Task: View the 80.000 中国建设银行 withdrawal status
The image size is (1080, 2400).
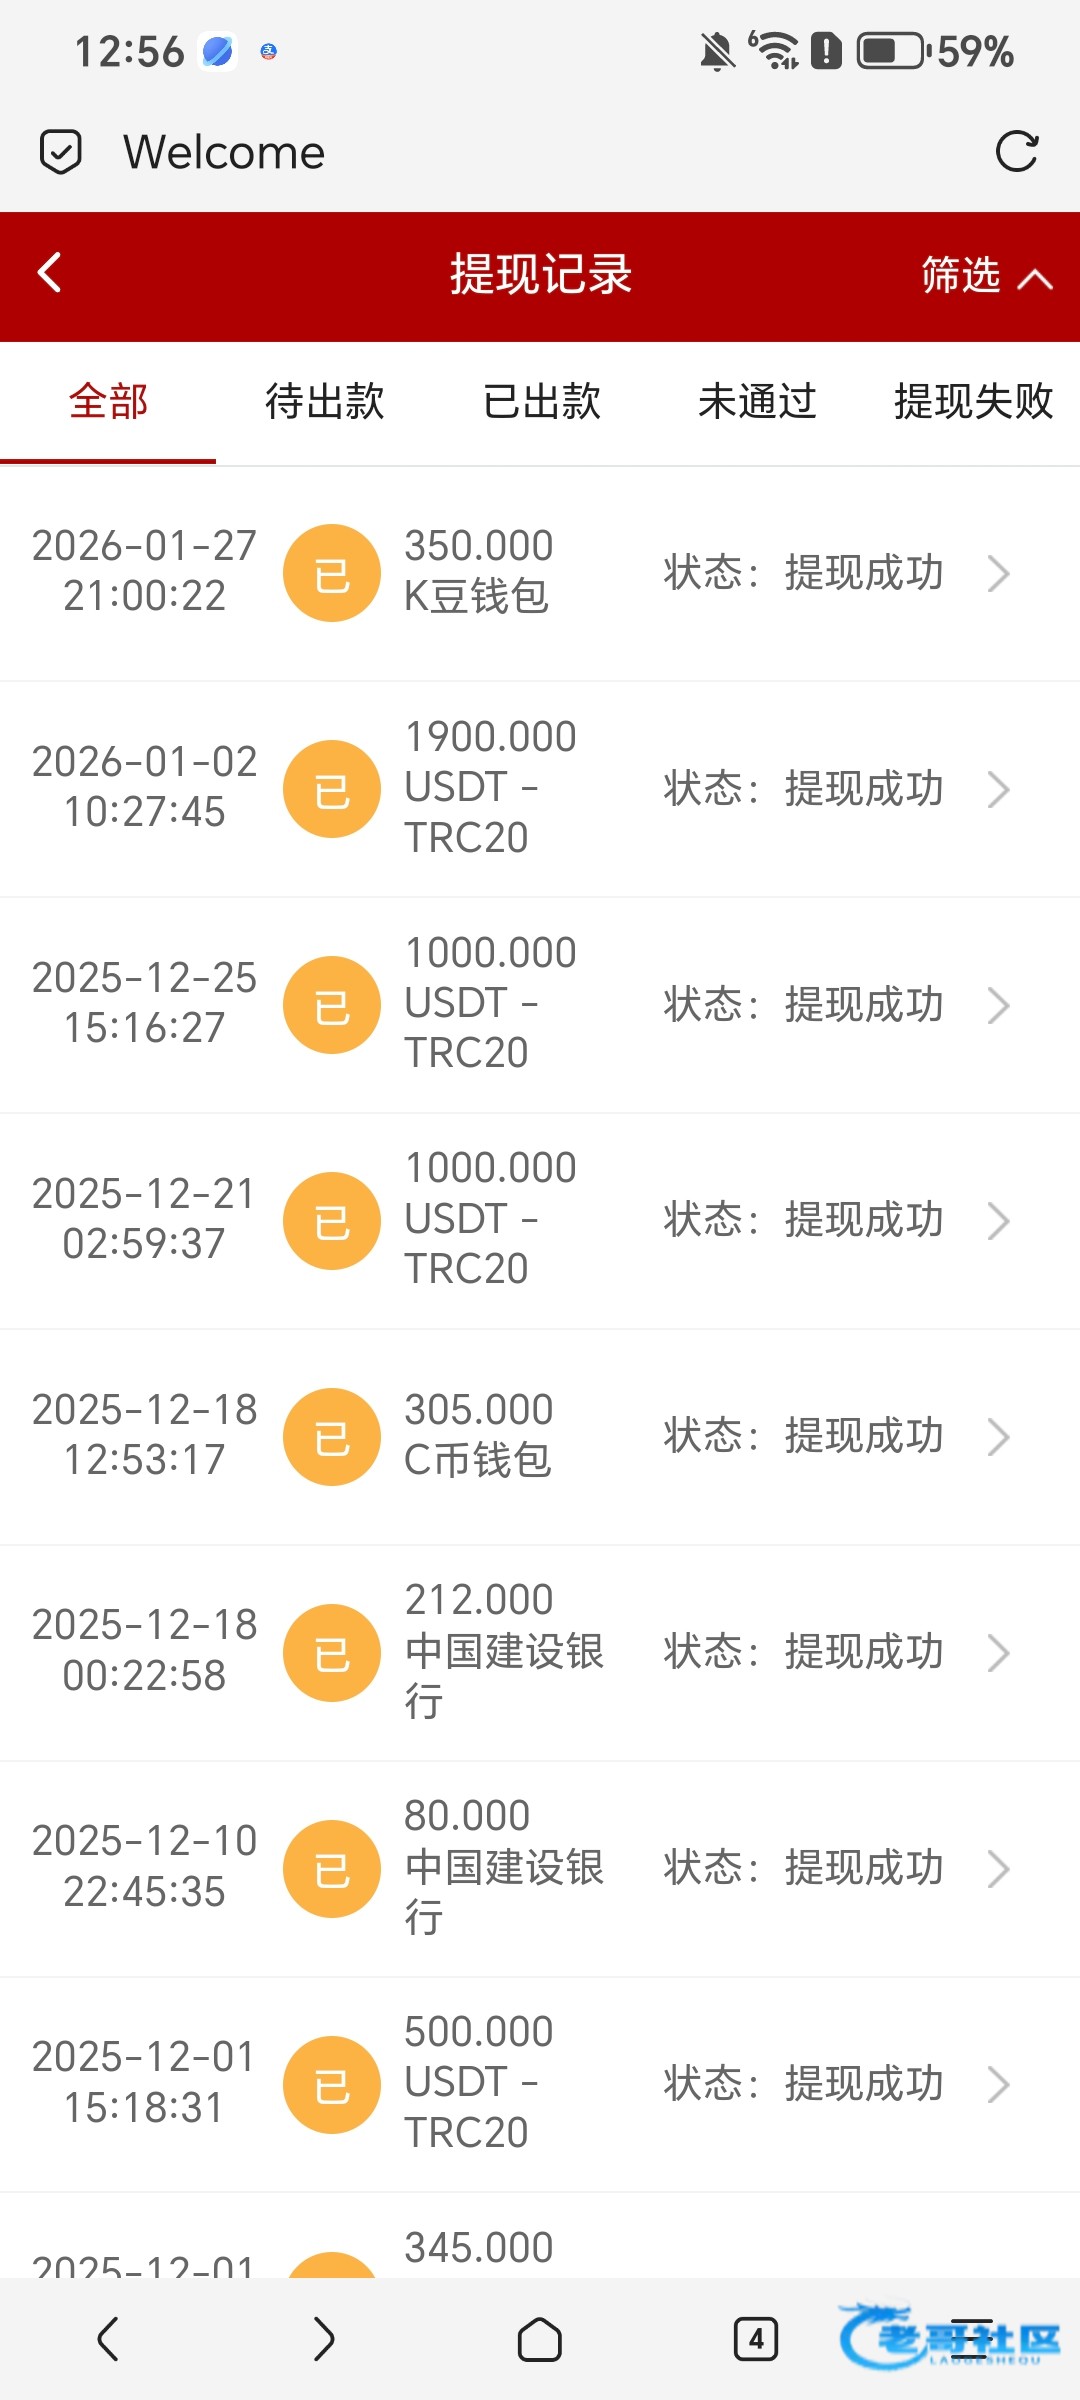Action: tap(804, 1868)
